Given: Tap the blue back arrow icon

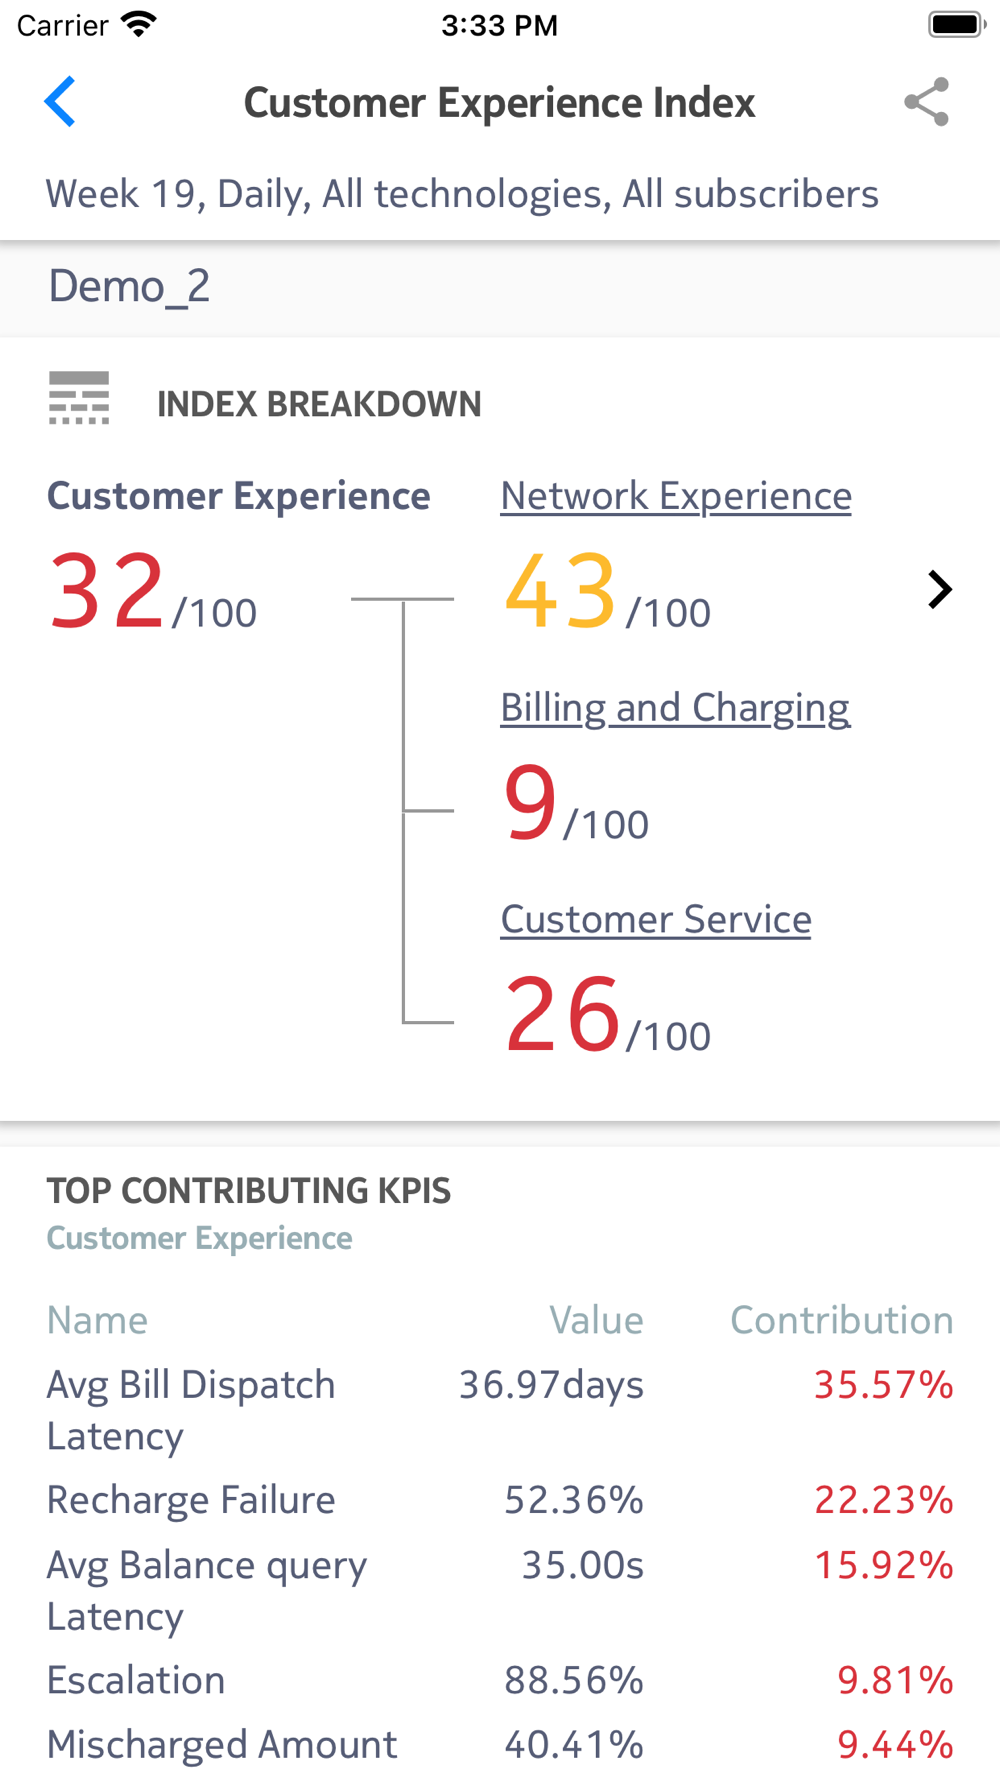Looking at the screenshot, I should [60, 102].
